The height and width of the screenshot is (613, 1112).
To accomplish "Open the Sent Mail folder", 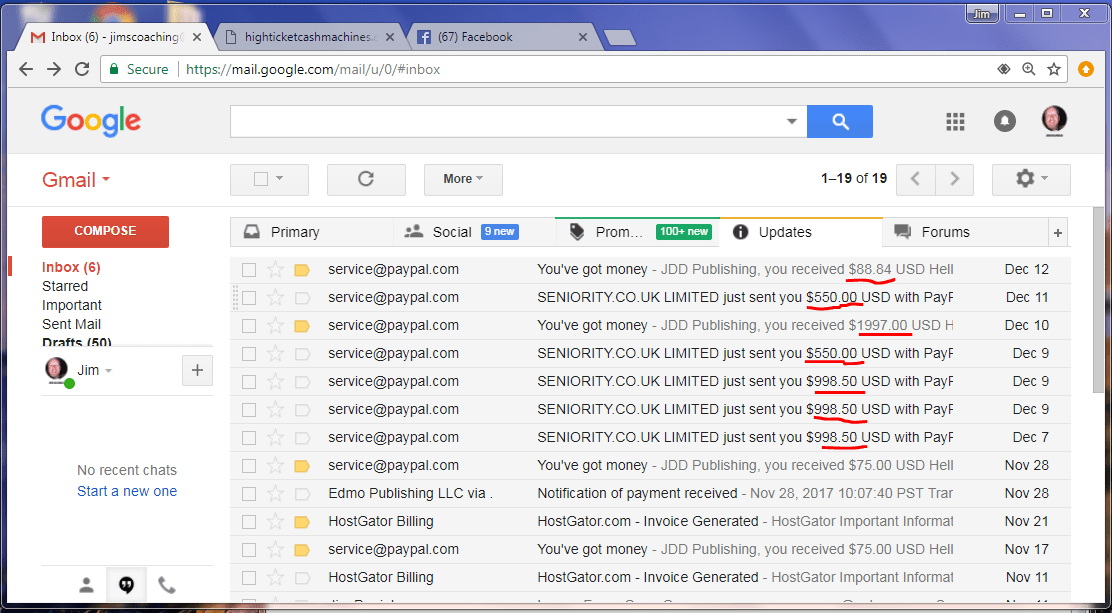I will [x=71, y=324].
